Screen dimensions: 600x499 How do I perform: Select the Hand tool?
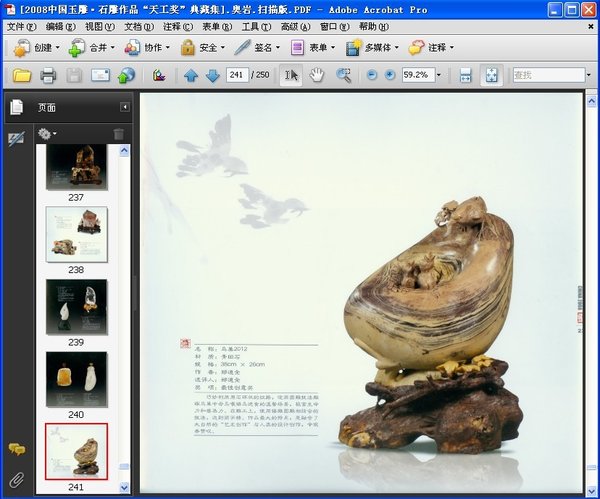pos(317,75)
